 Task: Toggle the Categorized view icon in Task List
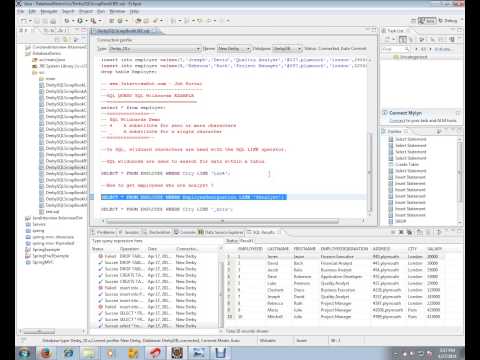403,40
